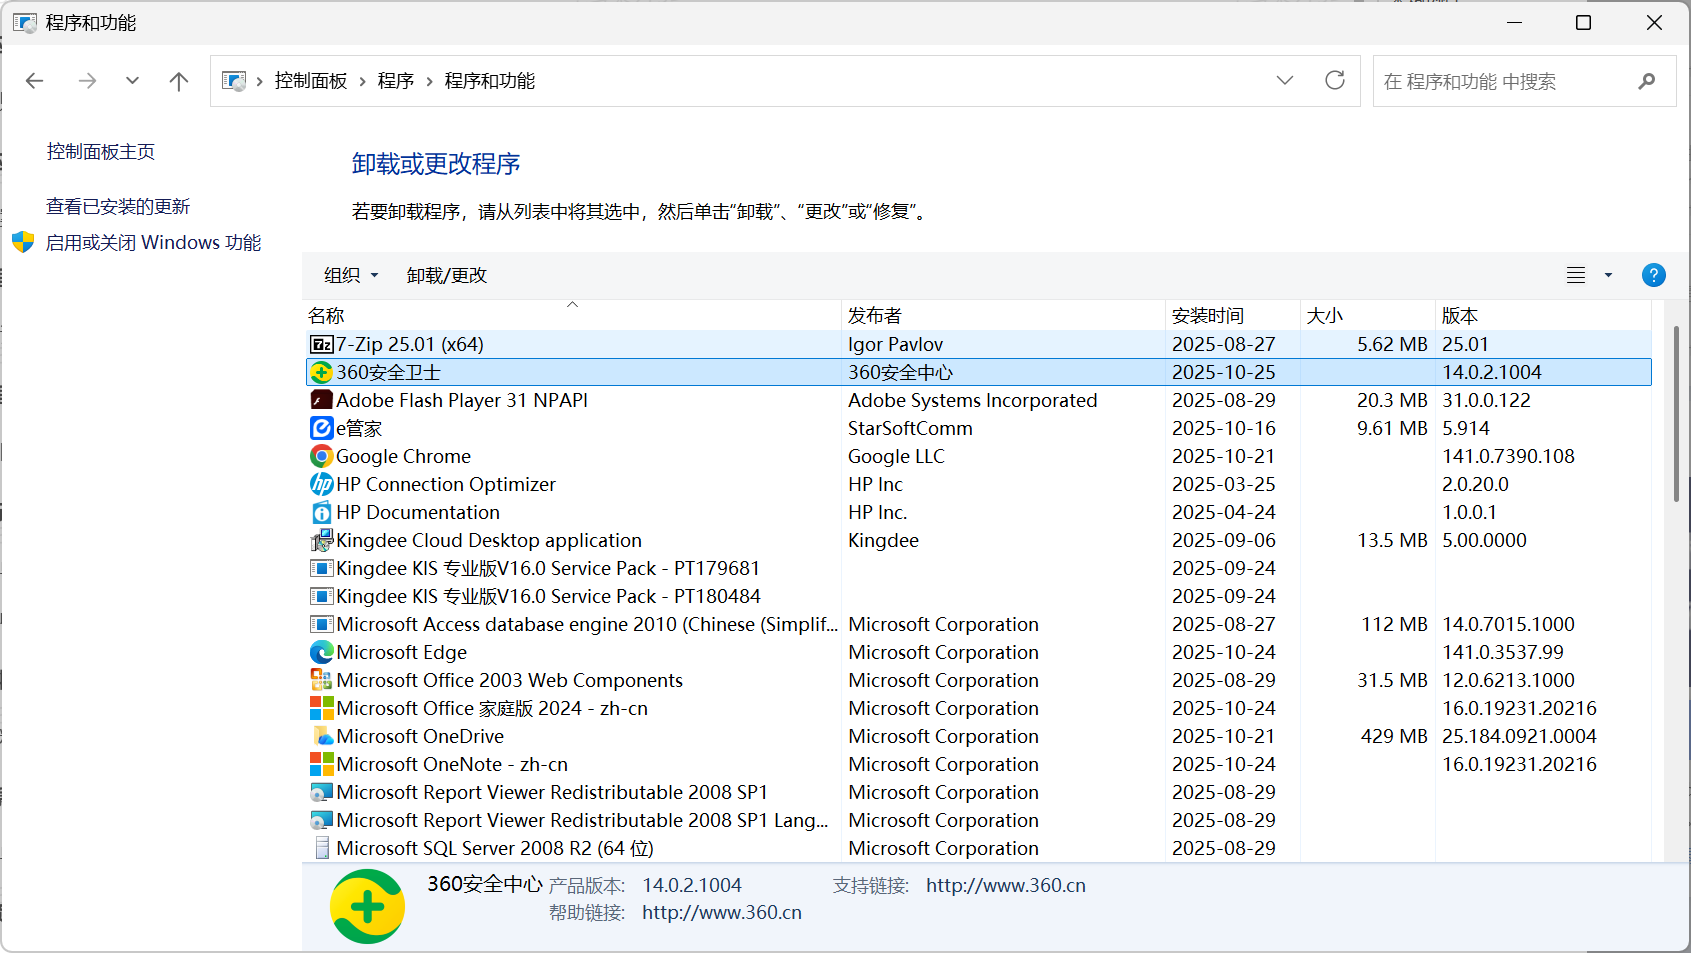Open the 组织 dropdown menu

click(352, 275)
